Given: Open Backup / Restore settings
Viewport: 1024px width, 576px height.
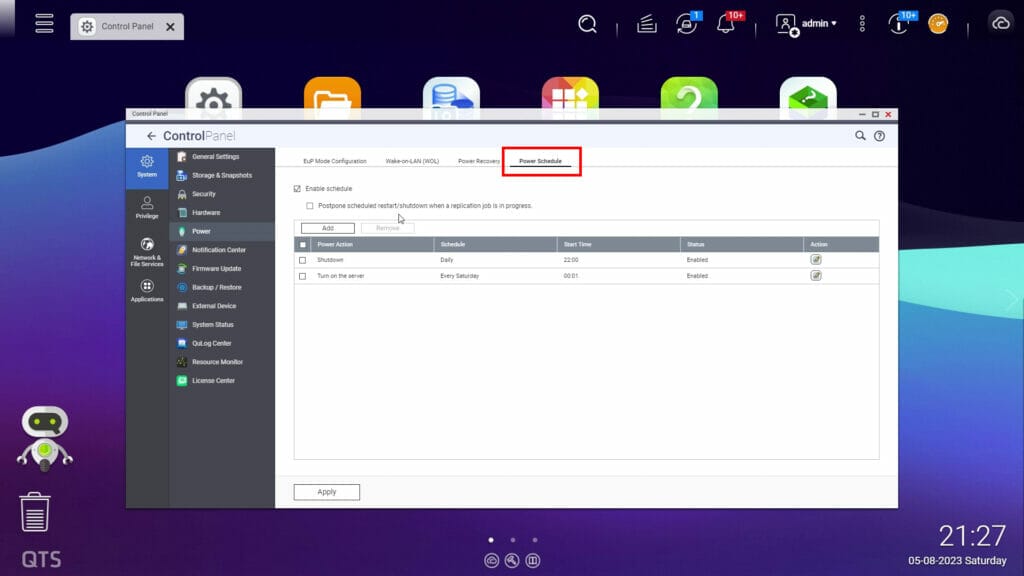Looking at the screenshot, I should pyautogui.click(x=218, y=286).
